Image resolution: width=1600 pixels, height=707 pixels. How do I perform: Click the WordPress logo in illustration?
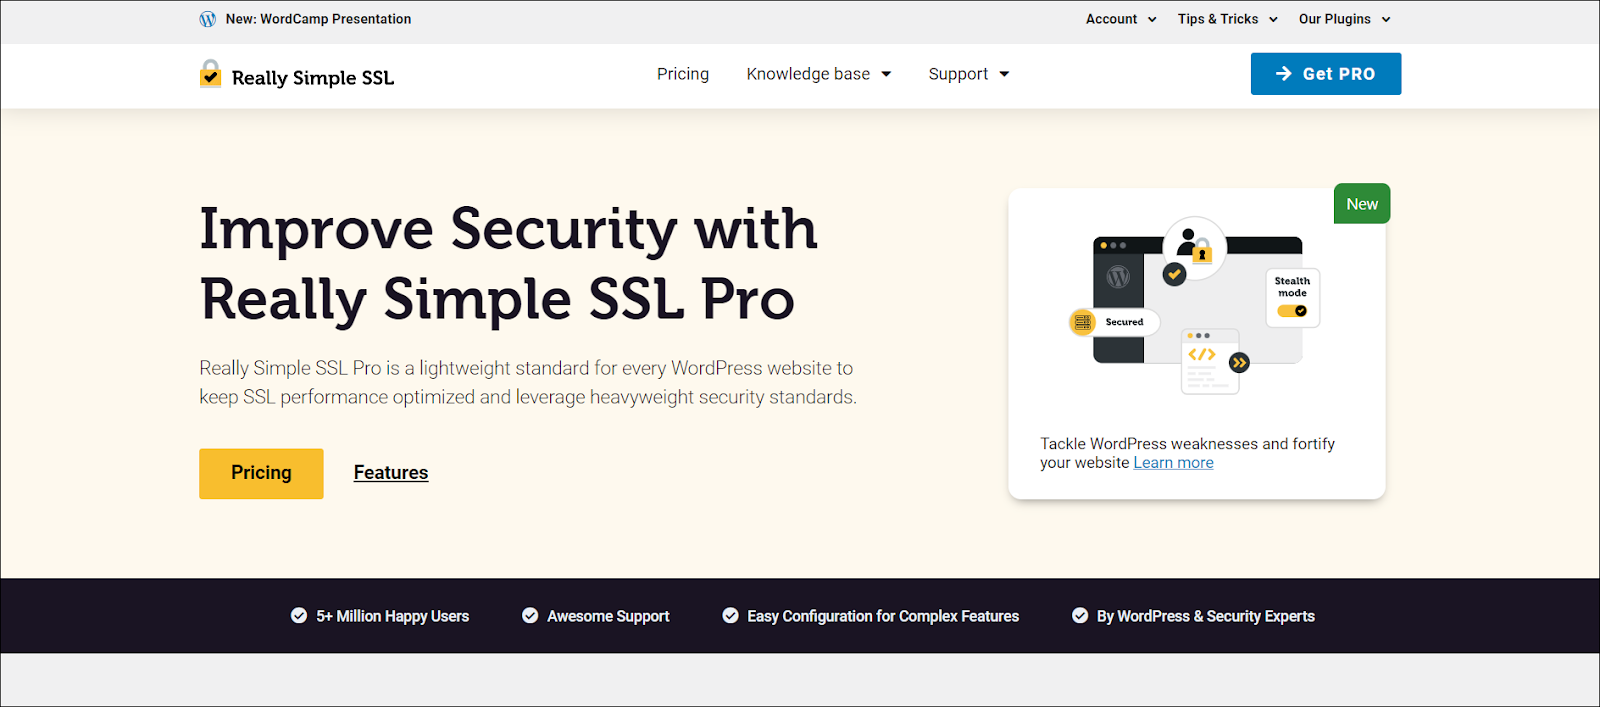pyautogui.click(x=1118, y=277)
